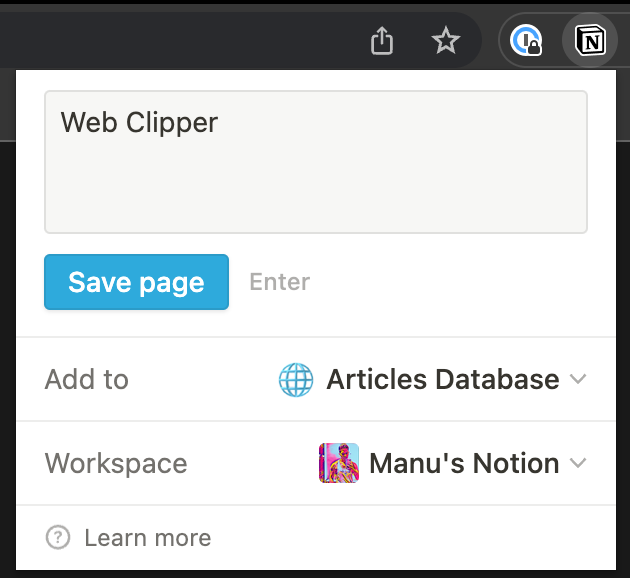Click the question mark help icon
630x578 pixels.
coord(58,538)
